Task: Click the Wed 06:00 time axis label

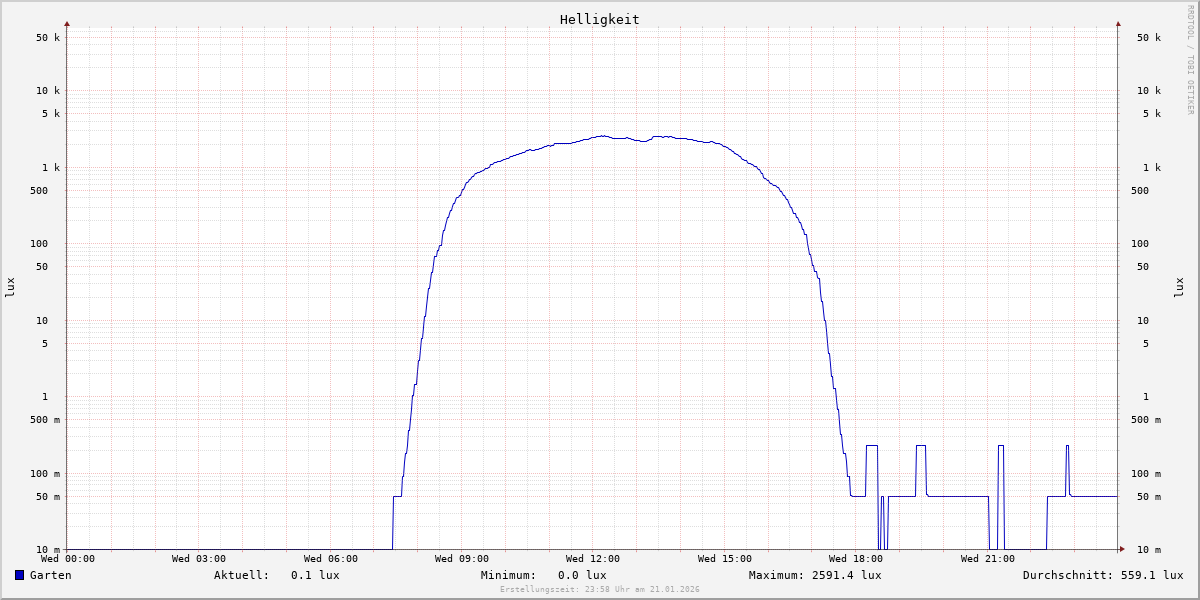Action: (330, 559)
